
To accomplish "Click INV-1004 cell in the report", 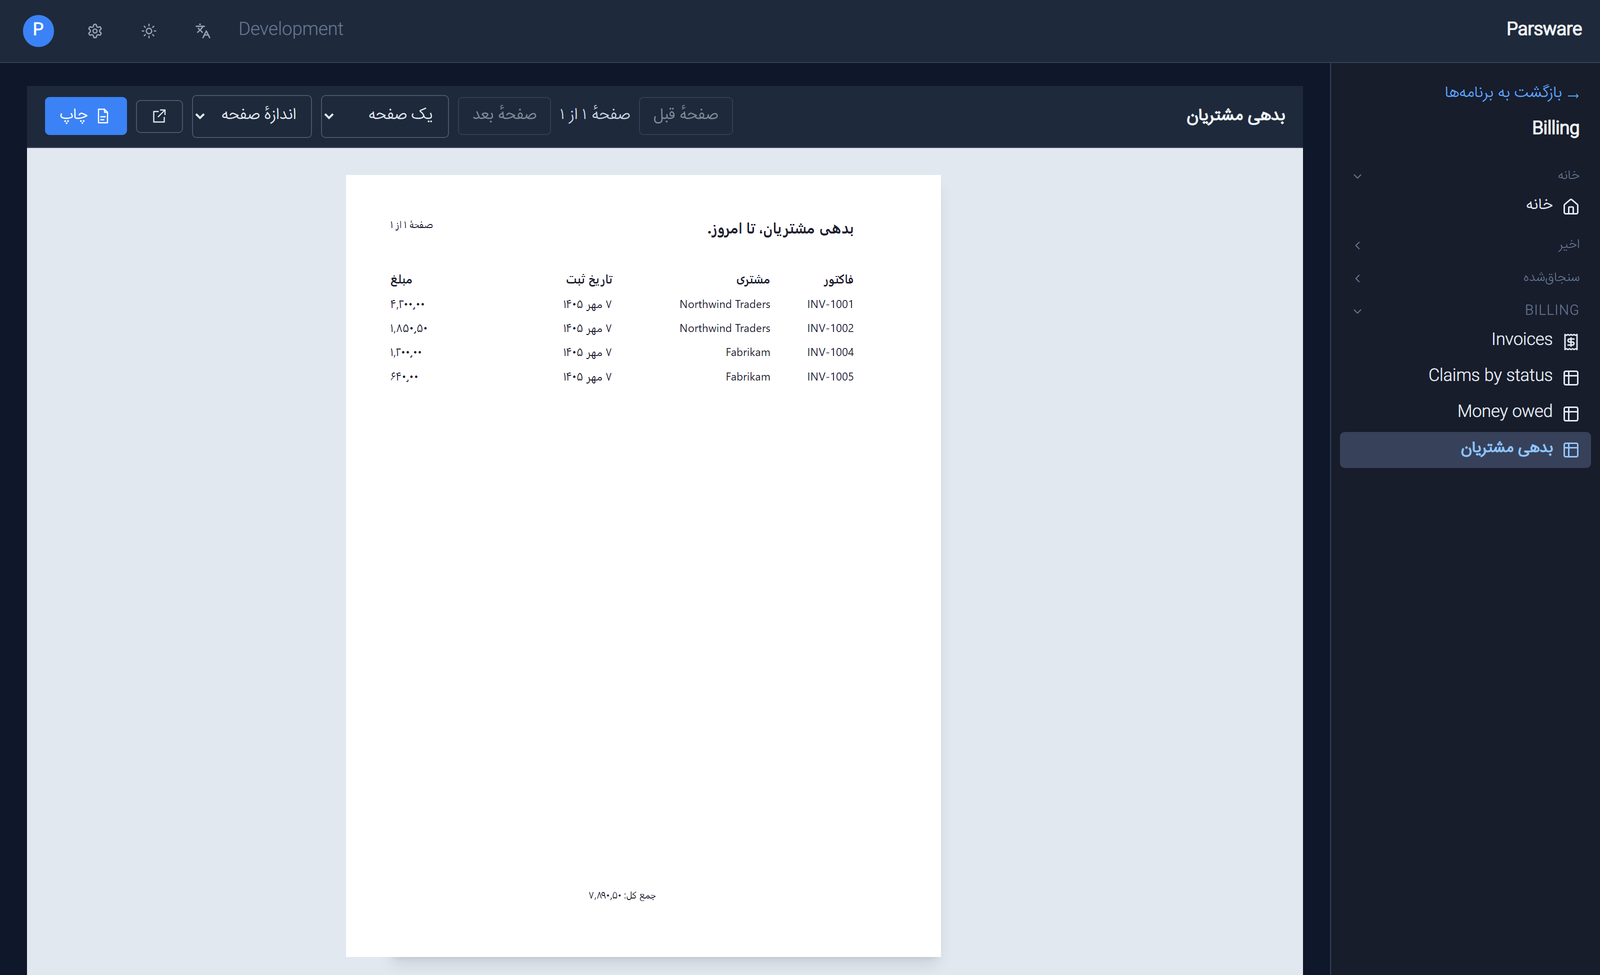I will tap(830, 352).
